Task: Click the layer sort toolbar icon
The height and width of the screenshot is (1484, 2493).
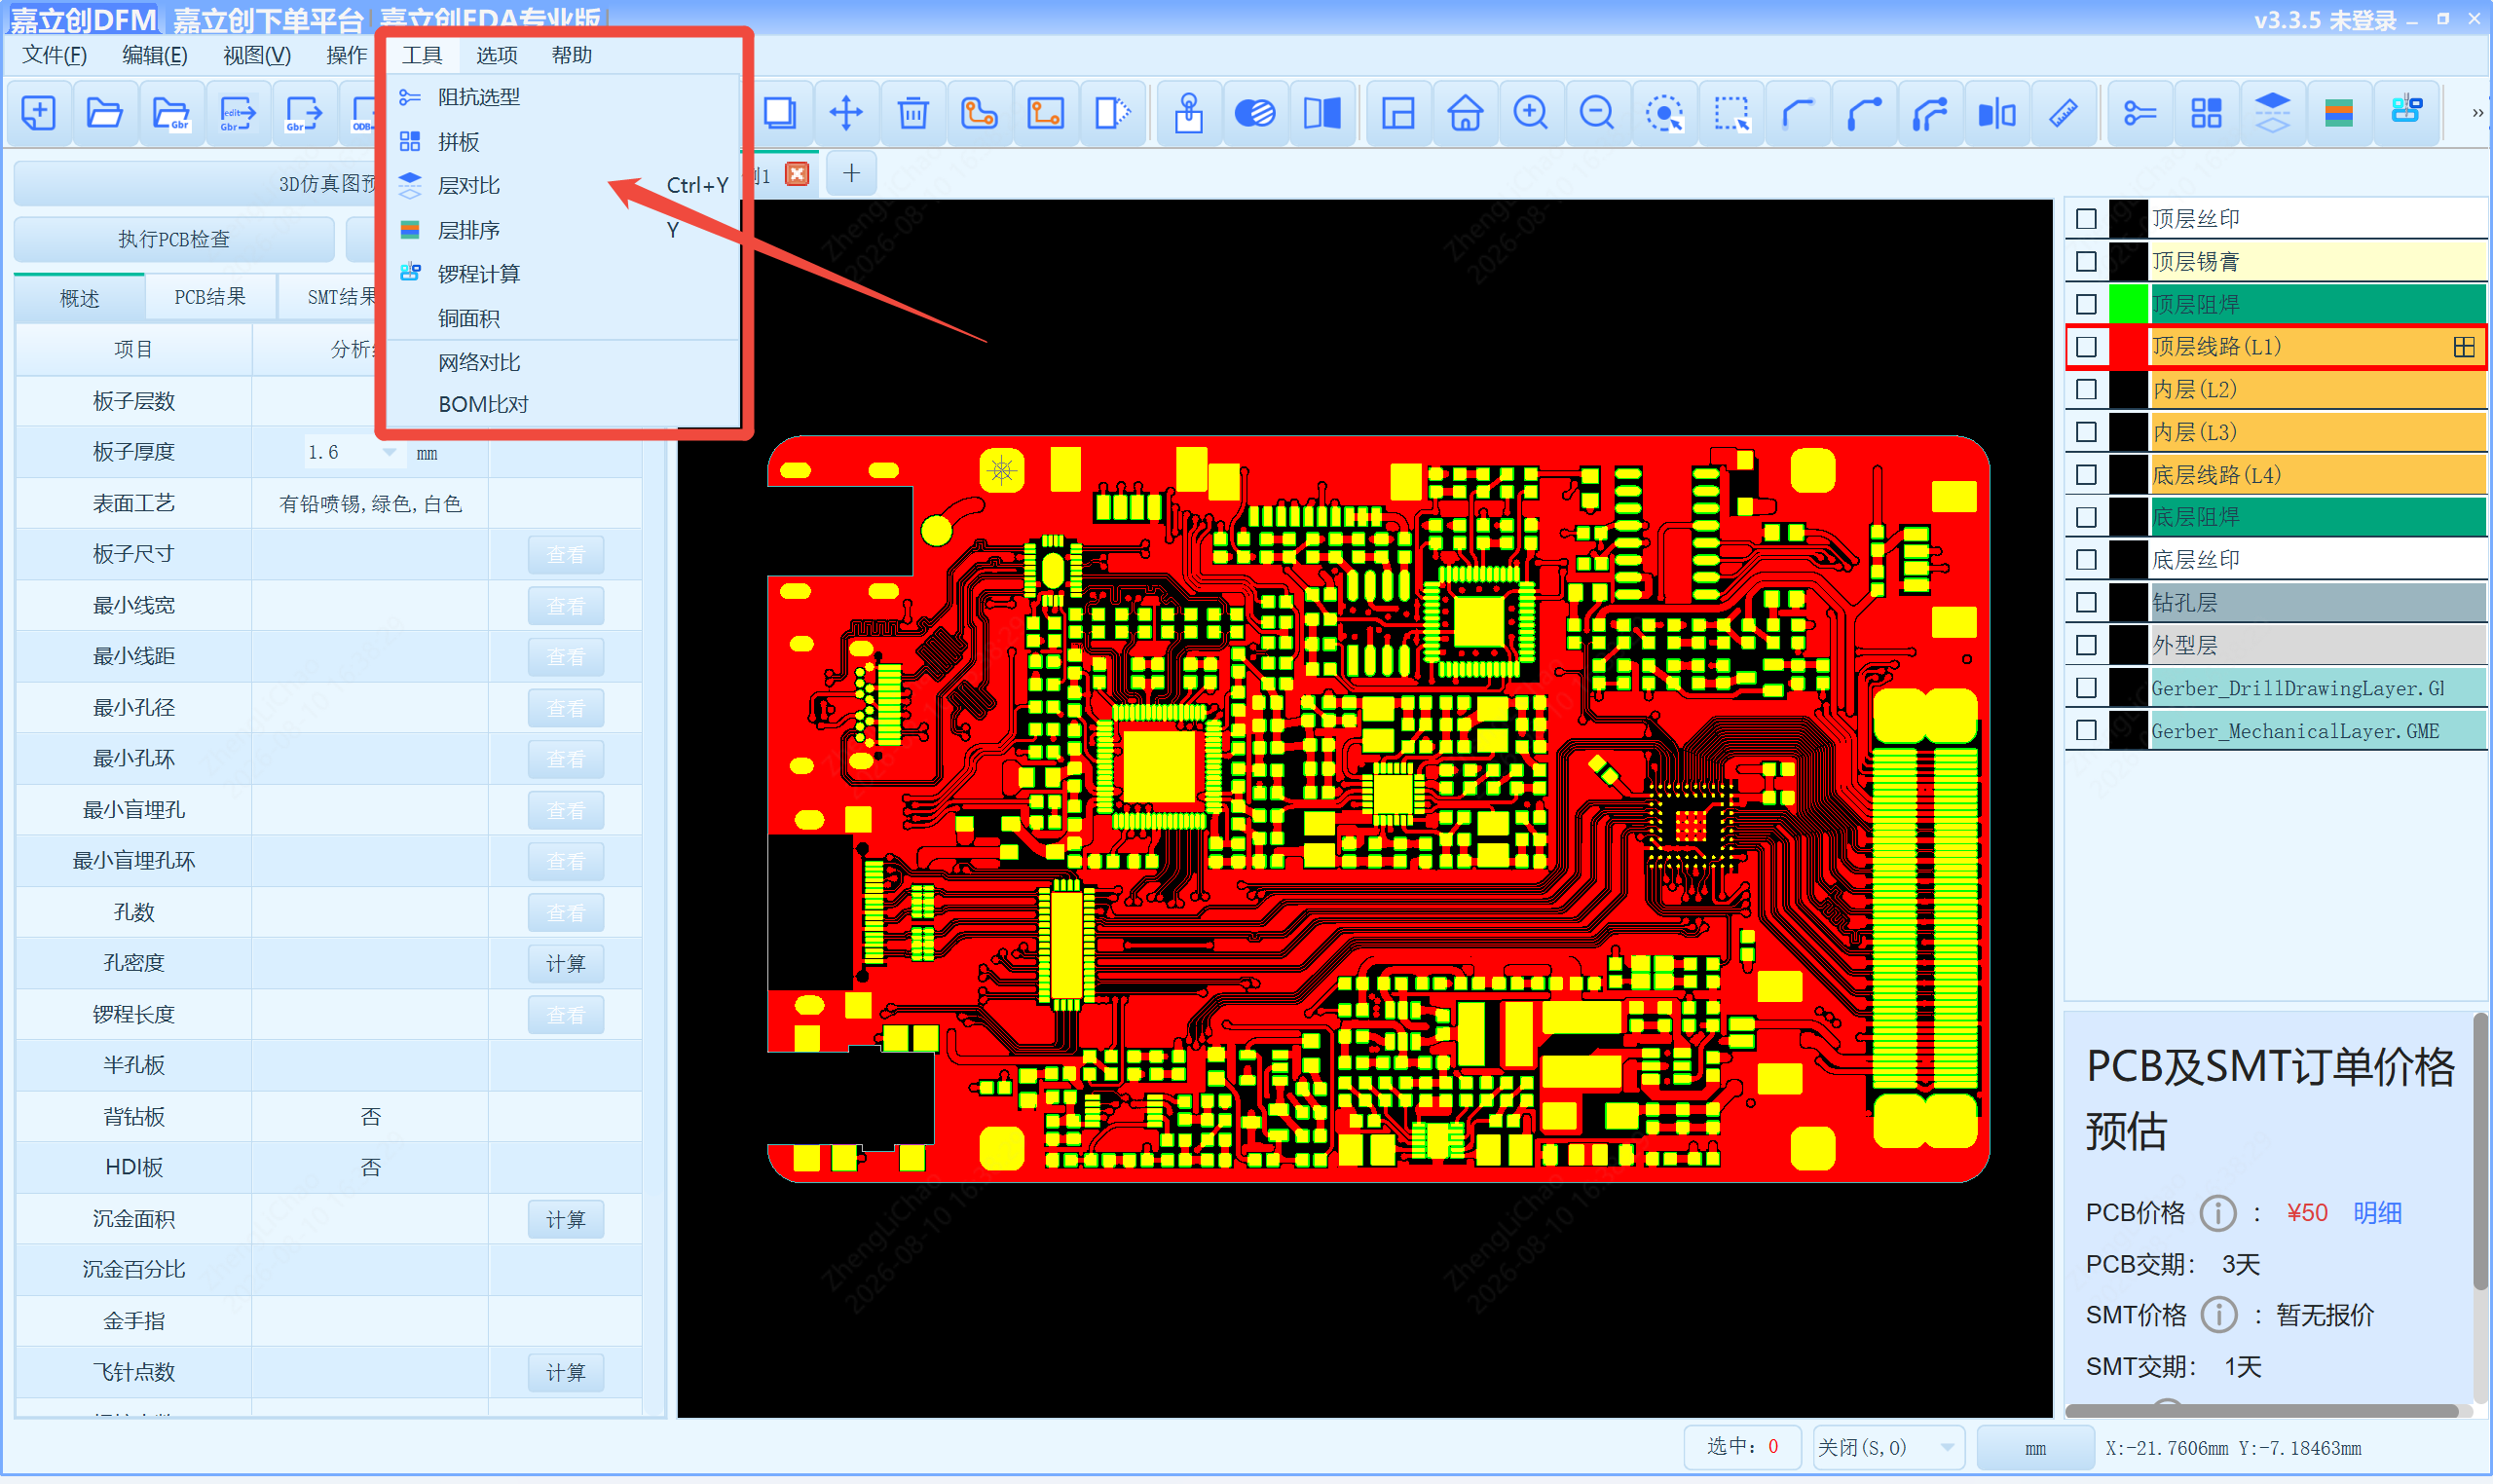Action: [2339, 113]
